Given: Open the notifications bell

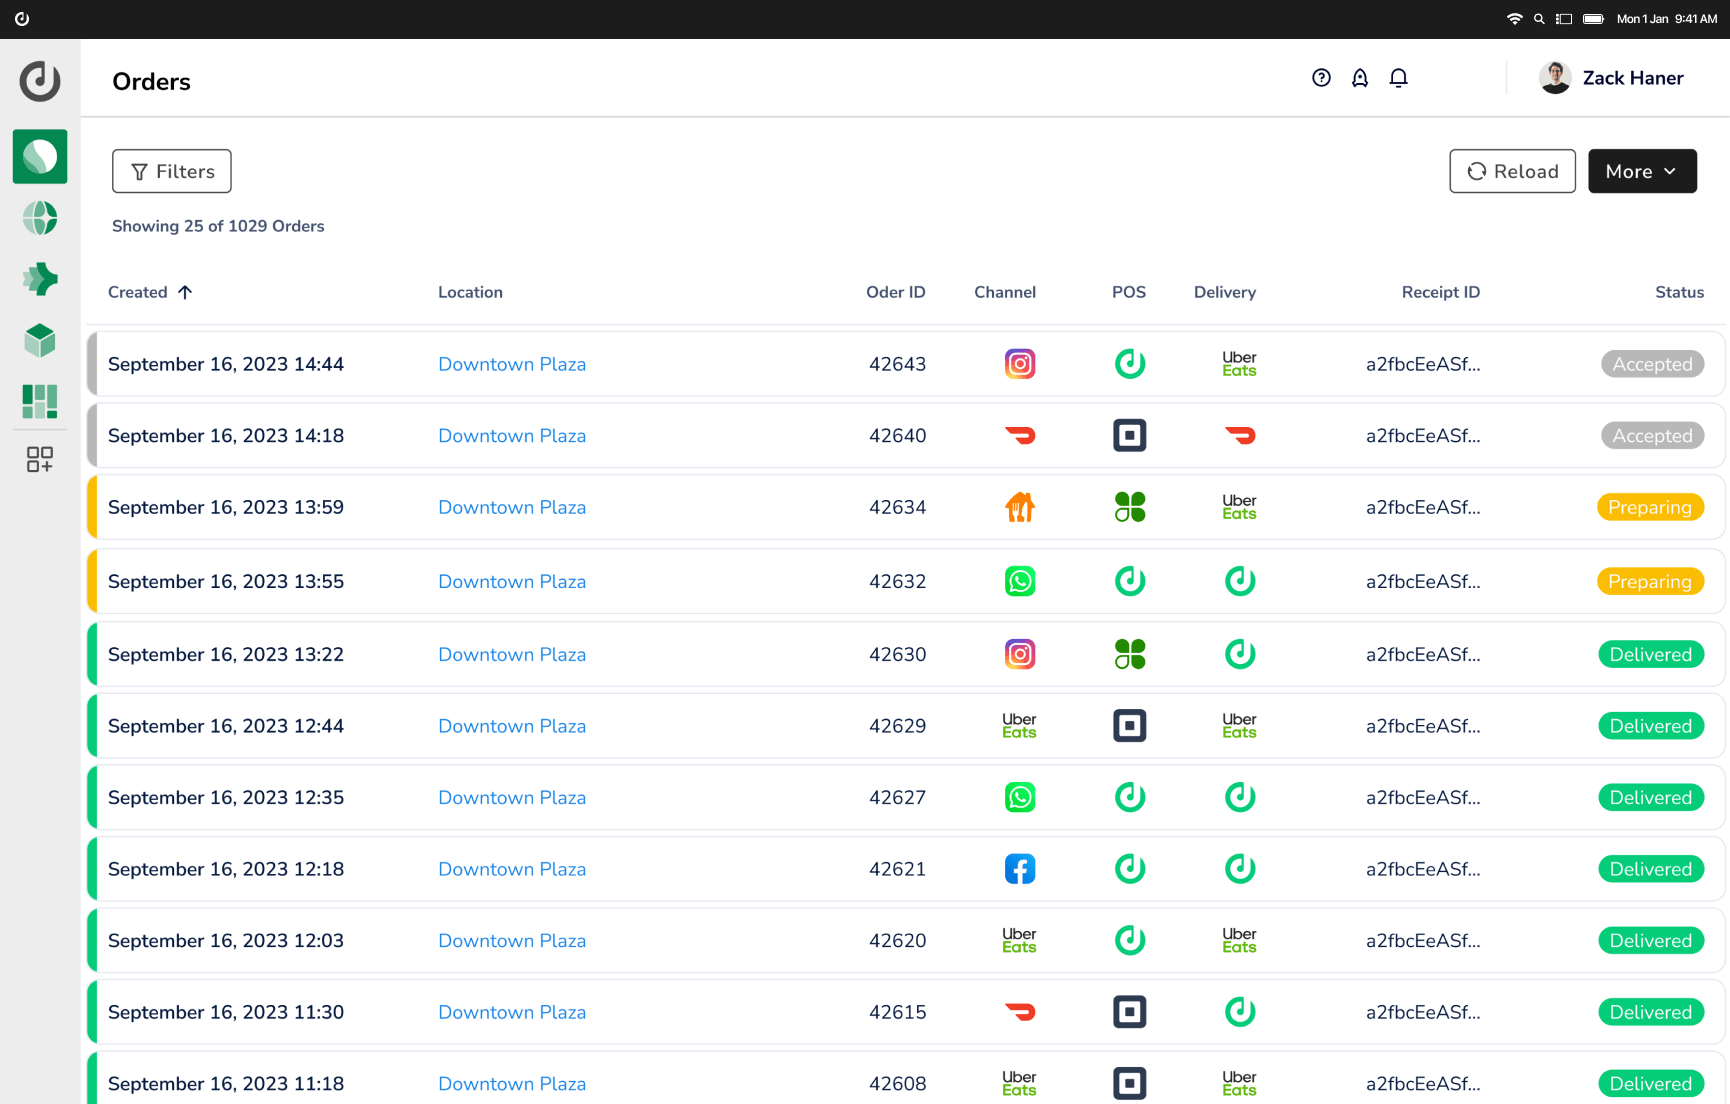Looking at the screenshot, I should click(1398, 78).
